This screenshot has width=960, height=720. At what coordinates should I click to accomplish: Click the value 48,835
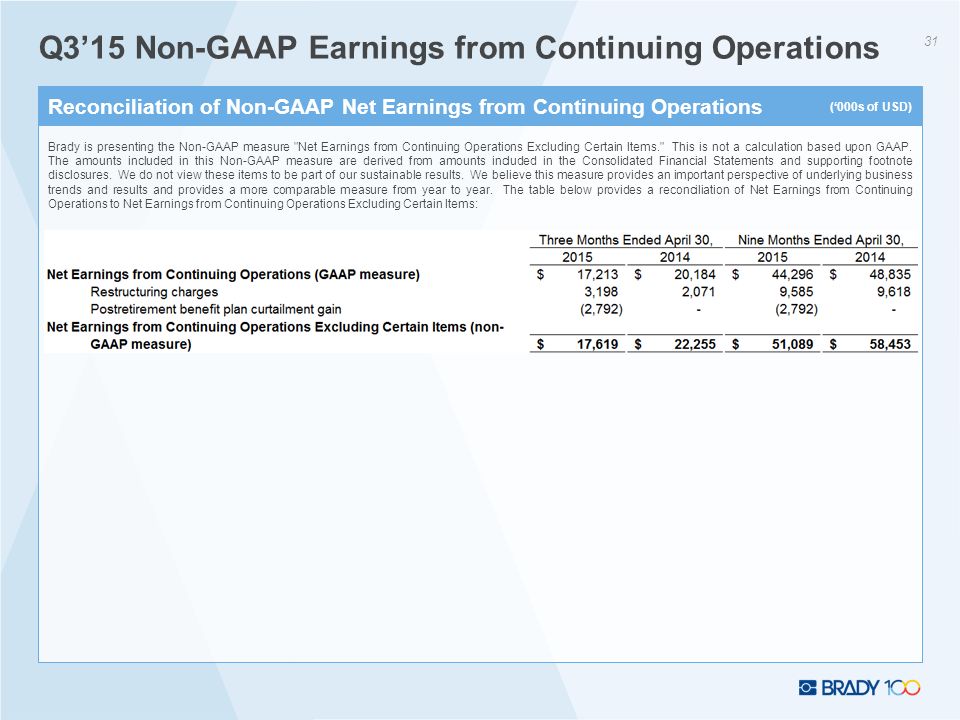[890, 274]
